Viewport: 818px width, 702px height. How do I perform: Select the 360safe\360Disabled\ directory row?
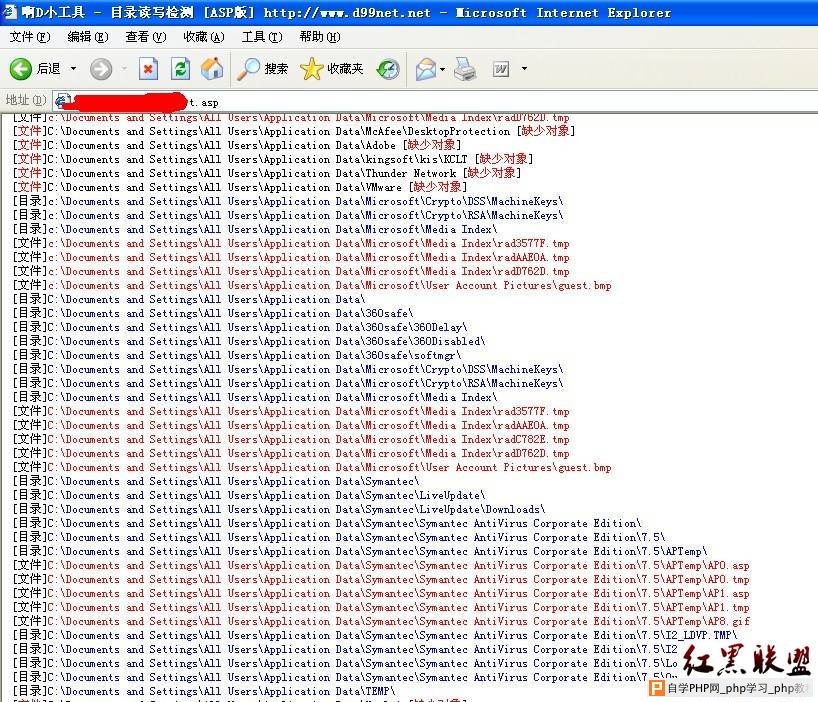point(249,342)
